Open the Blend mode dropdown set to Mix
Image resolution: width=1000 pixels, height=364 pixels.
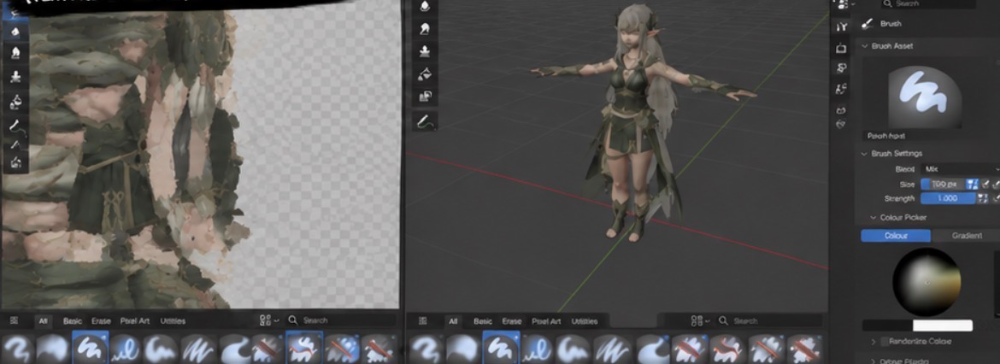960,169
